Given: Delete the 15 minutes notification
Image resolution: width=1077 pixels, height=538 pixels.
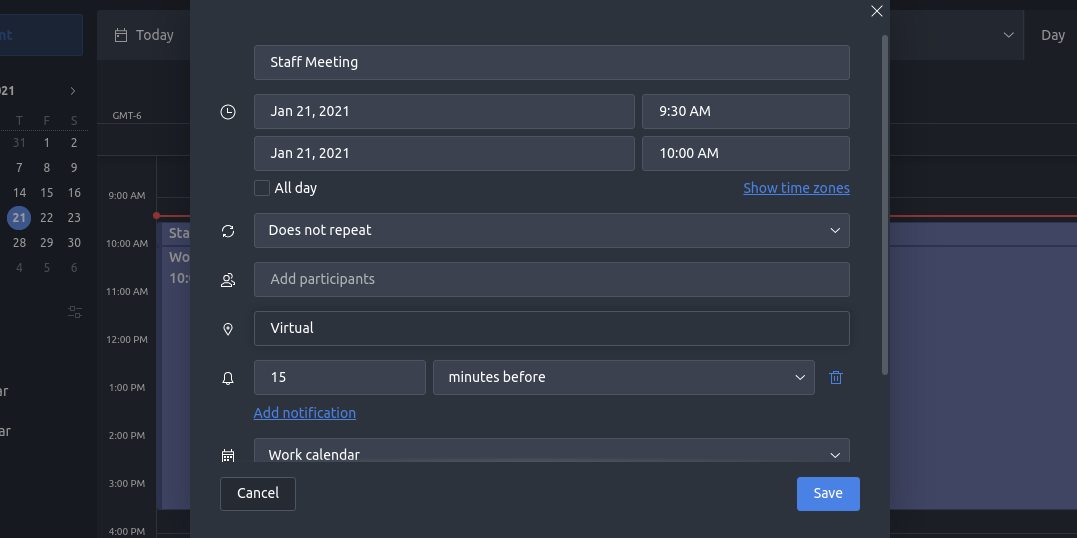Looking at the screenshot, I should click(x=836, y=378).
